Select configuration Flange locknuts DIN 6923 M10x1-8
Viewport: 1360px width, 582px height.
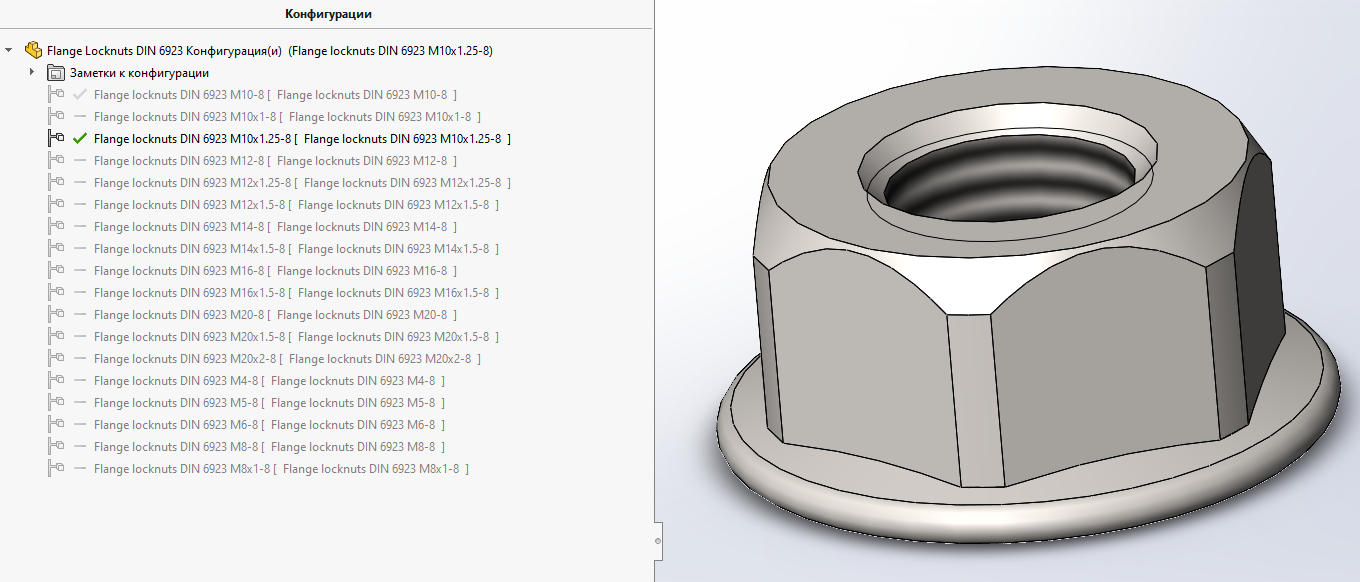pyautogui.click(x=287, y=117)
